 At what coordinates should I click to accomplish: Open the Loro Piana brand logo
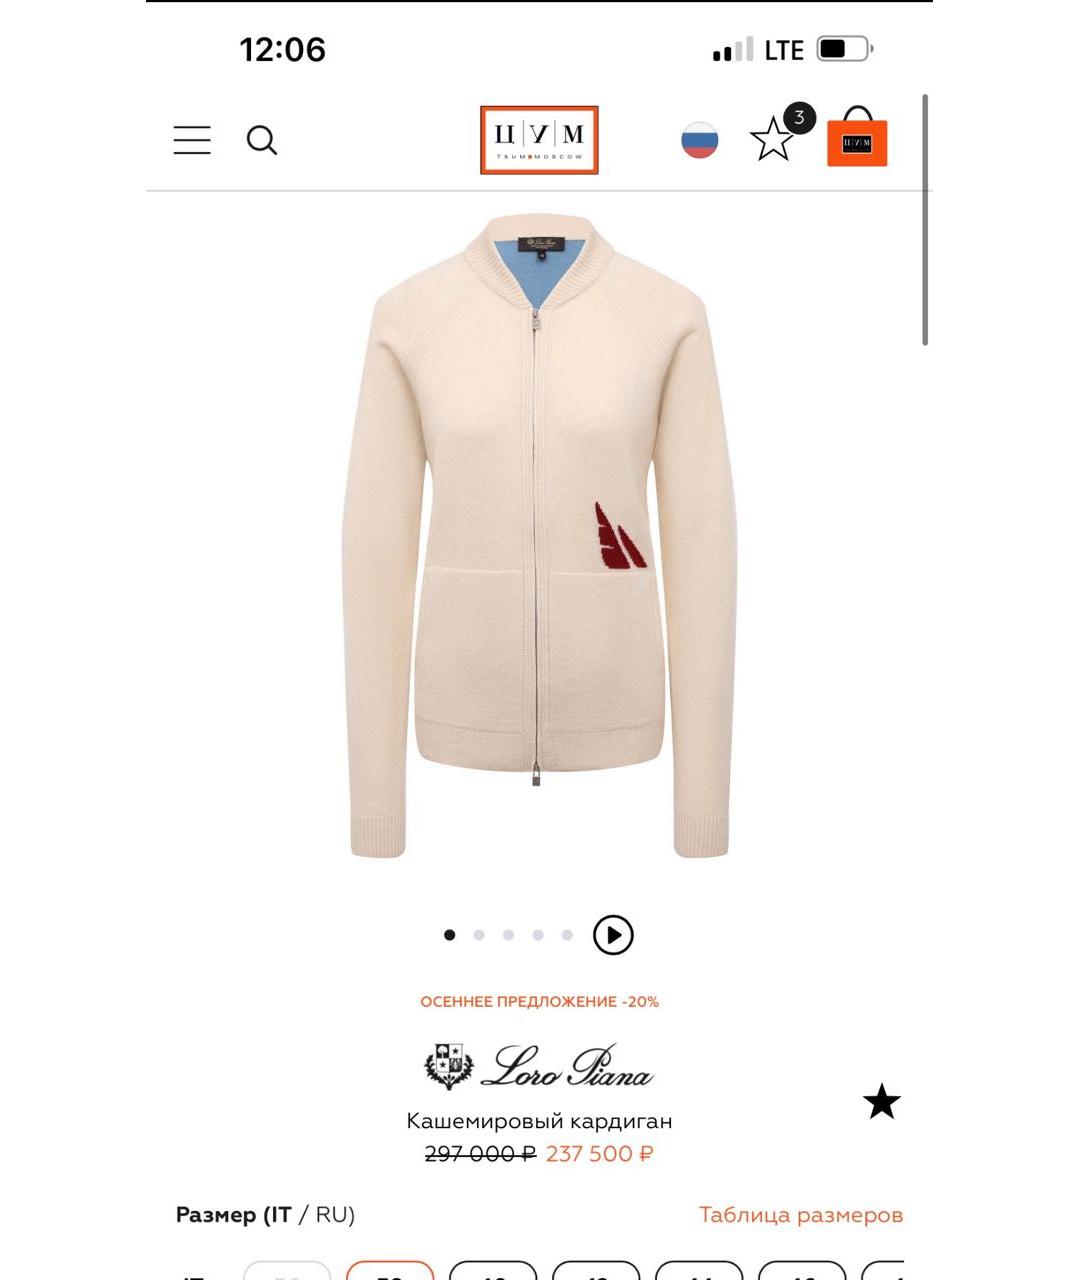coord(539,1066)
